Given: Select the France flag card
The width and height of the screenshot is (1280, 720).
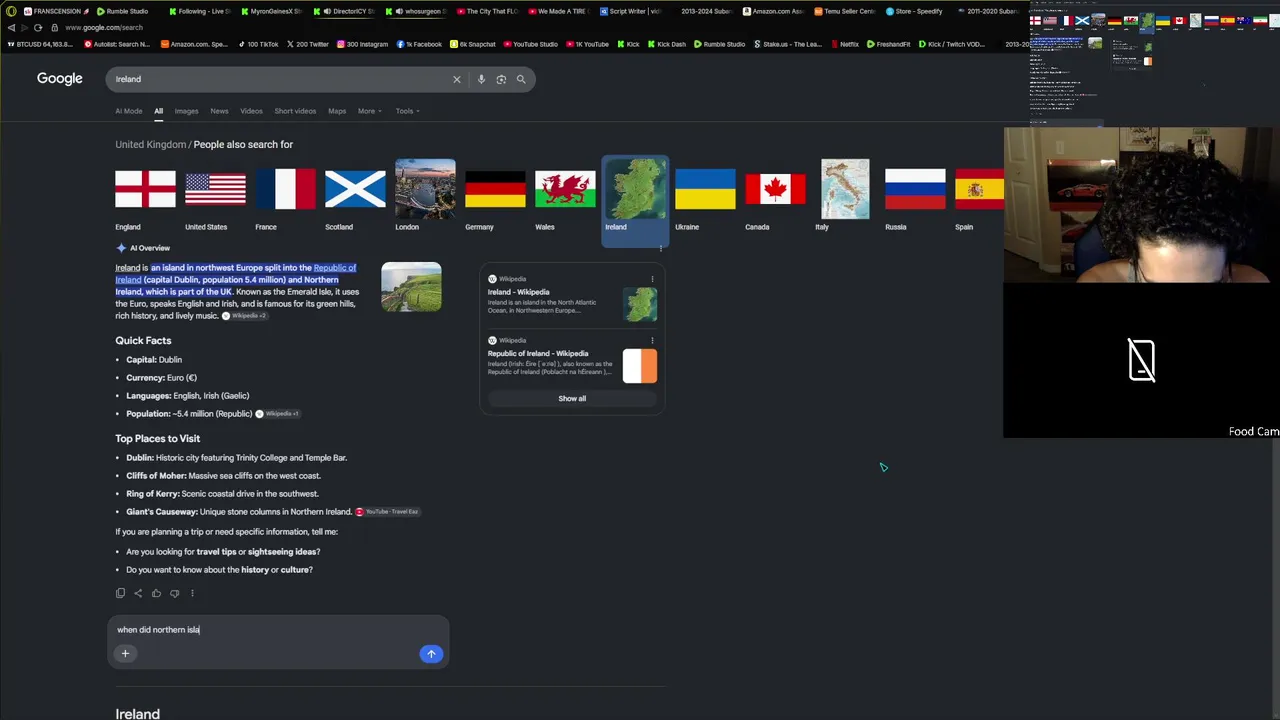Looking at the screenshot, I should coord(285,196).
